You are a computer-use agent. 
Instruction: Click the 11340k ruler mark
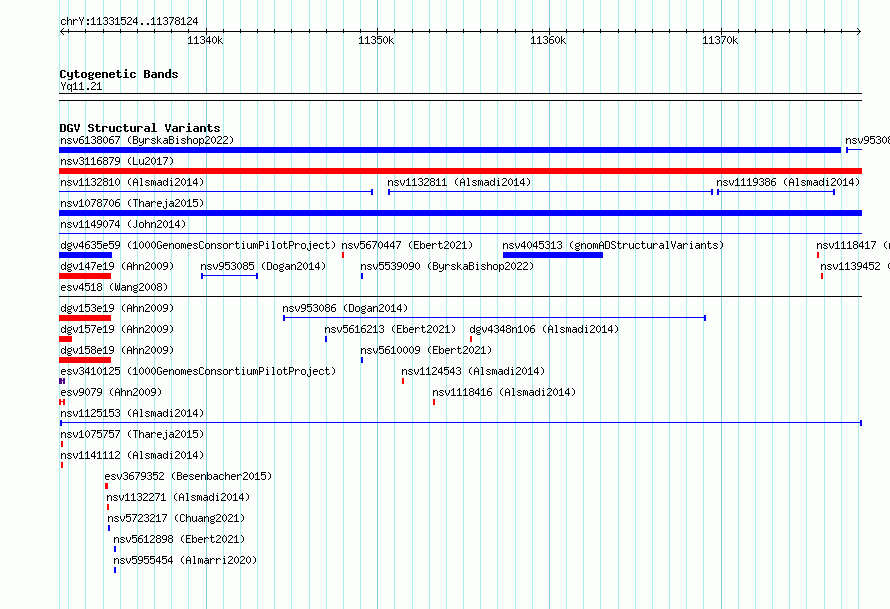coord(205,40)
